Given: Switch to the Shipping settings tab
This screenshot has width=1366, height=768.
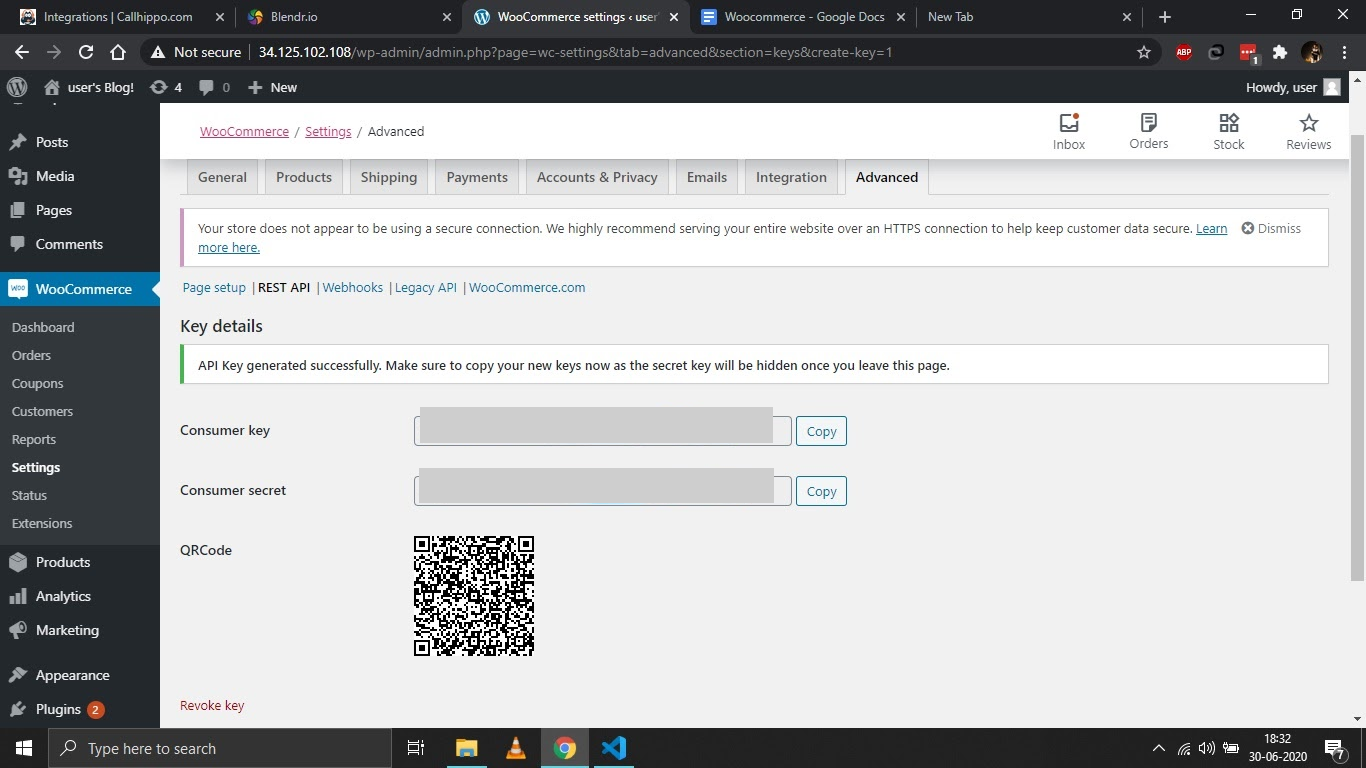Looking at the screenshot, I should pos(389,177).
